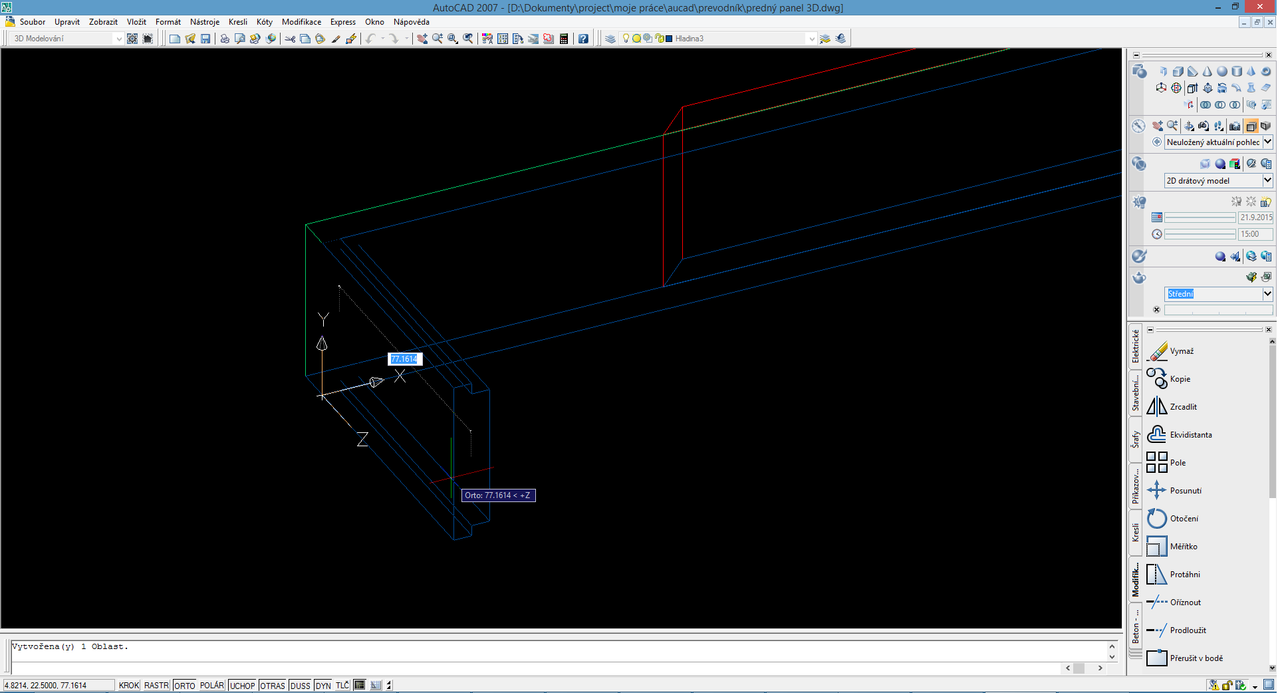This screenshot has height=693, width=1280.
Task: Click the Protáhni (stretch) tool icon
Action: click(x=1157, y=575)
